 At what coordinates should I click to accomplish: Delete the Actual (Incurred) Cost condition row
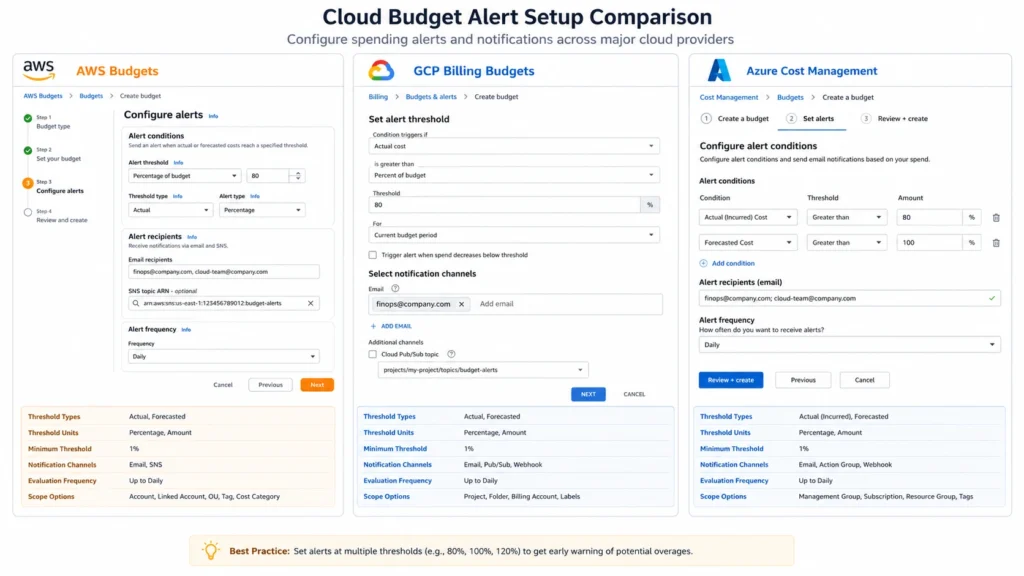coord(996,217)
